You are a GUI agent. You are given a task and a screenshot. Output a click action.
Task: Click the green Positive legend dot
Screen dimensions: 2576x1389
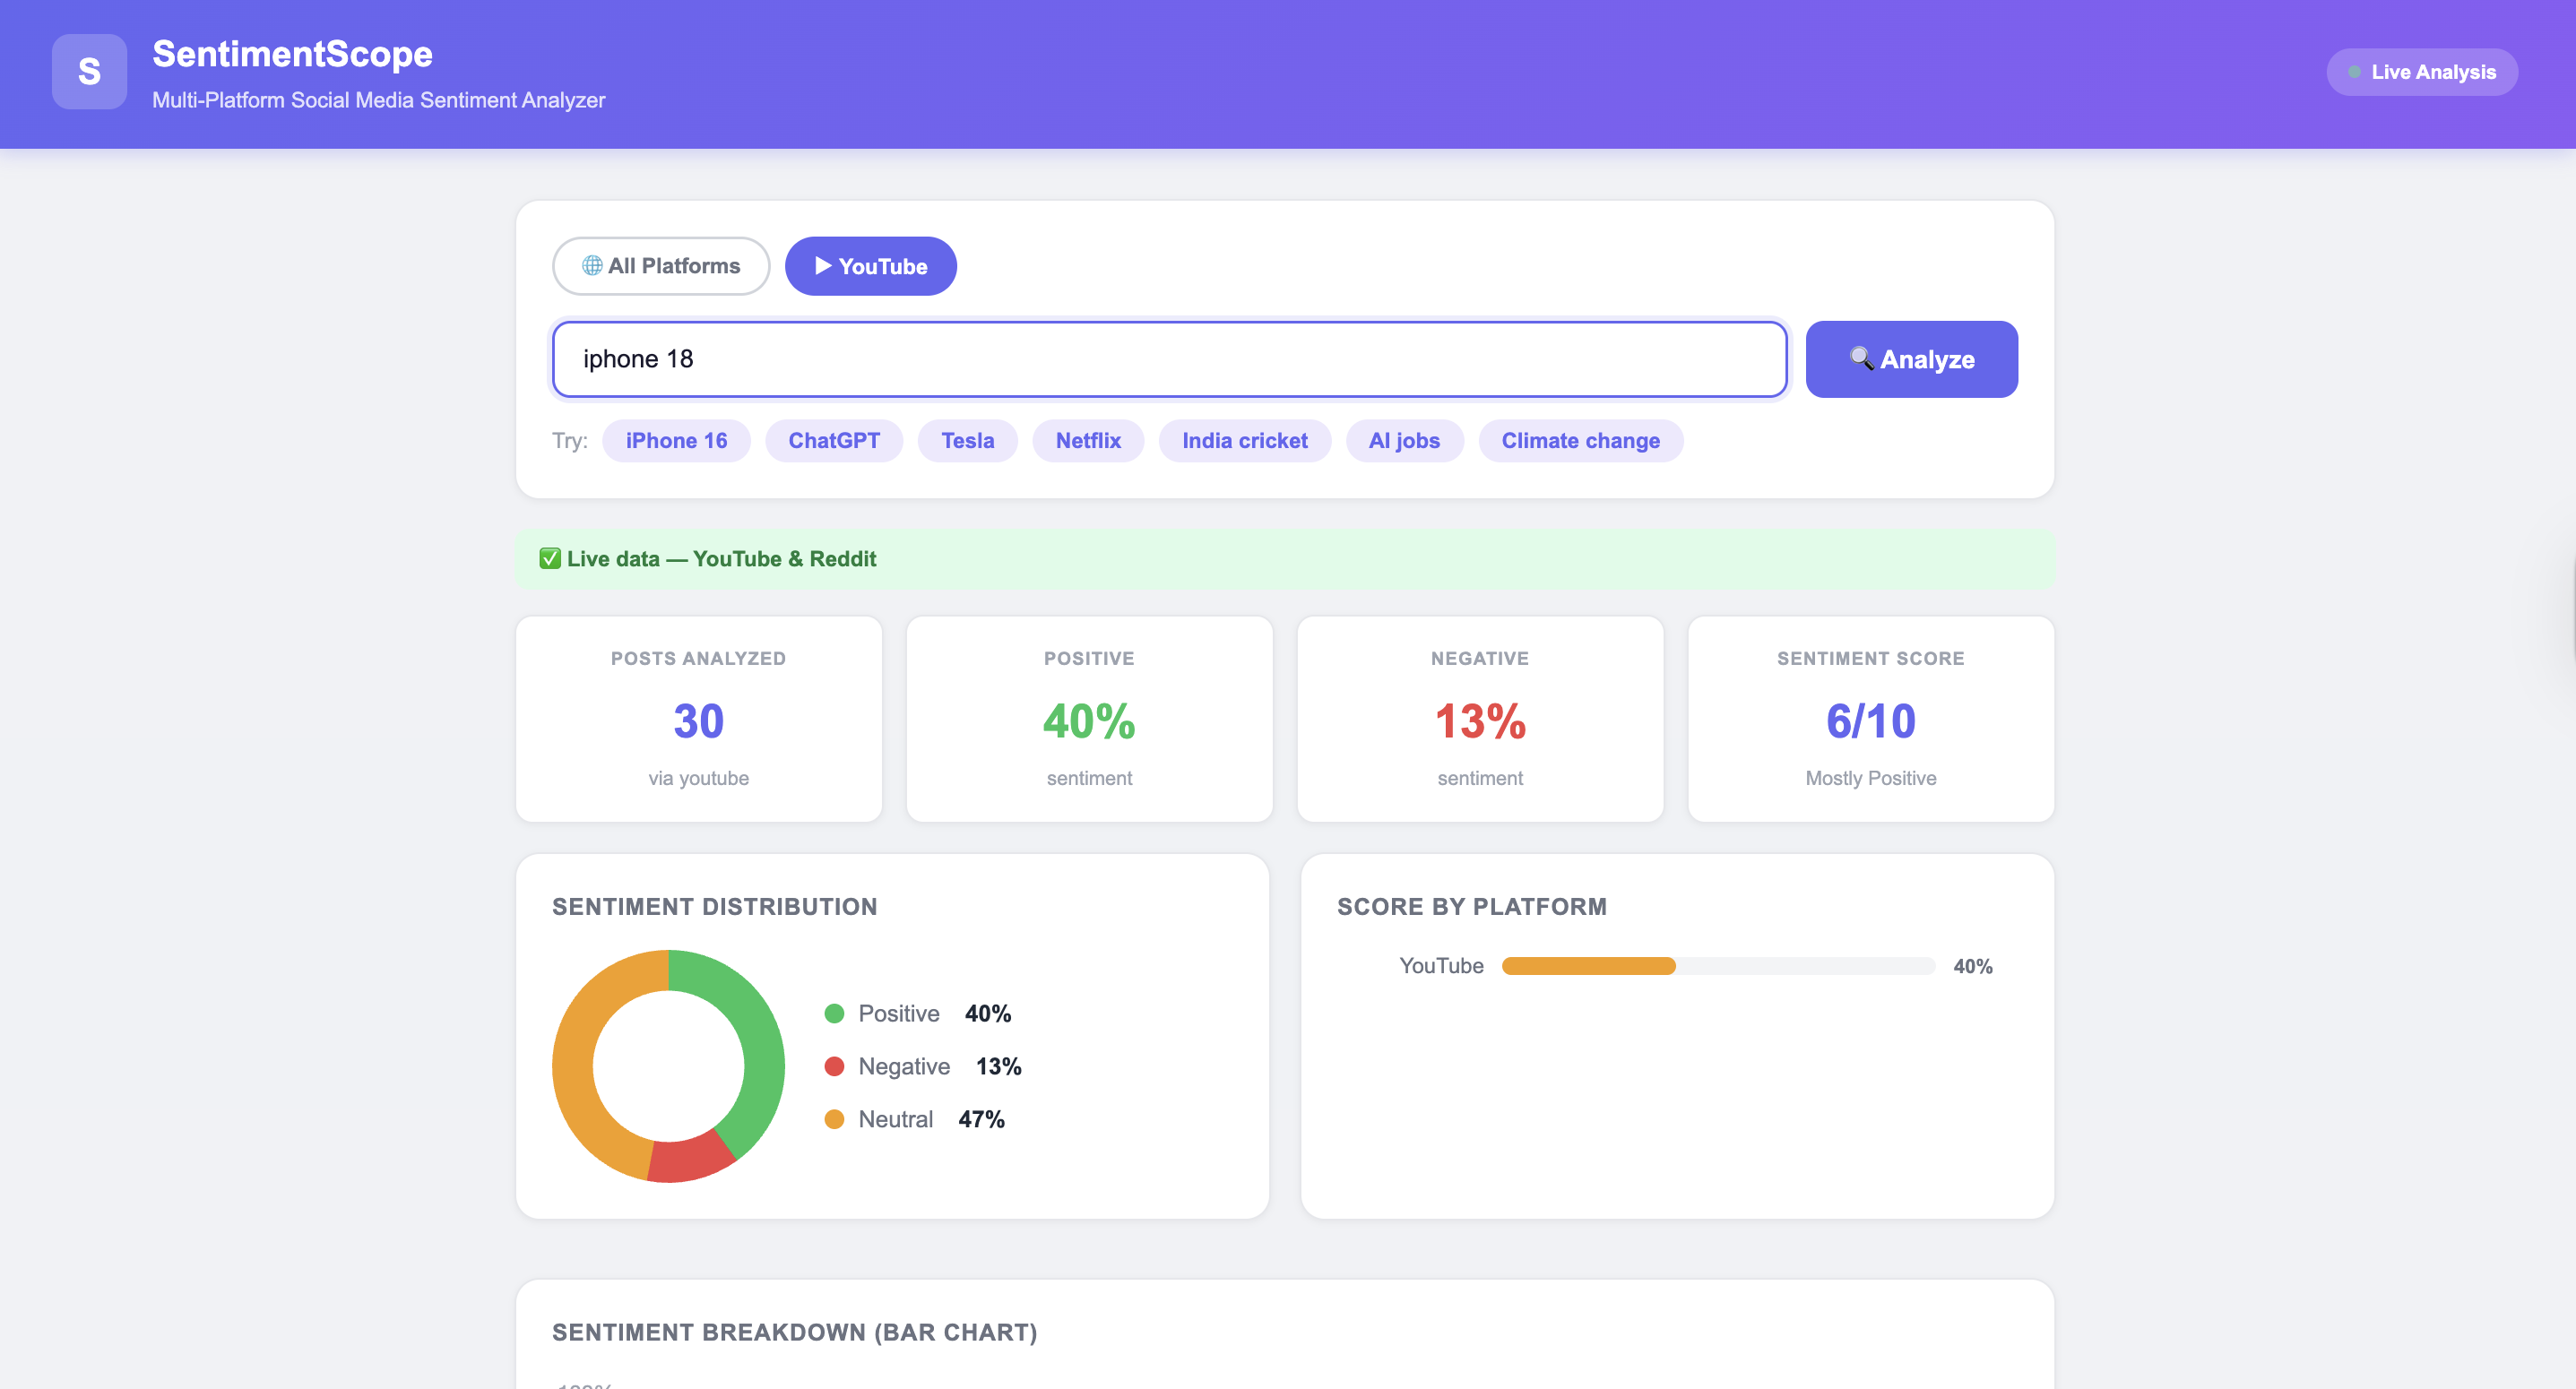834,1014
